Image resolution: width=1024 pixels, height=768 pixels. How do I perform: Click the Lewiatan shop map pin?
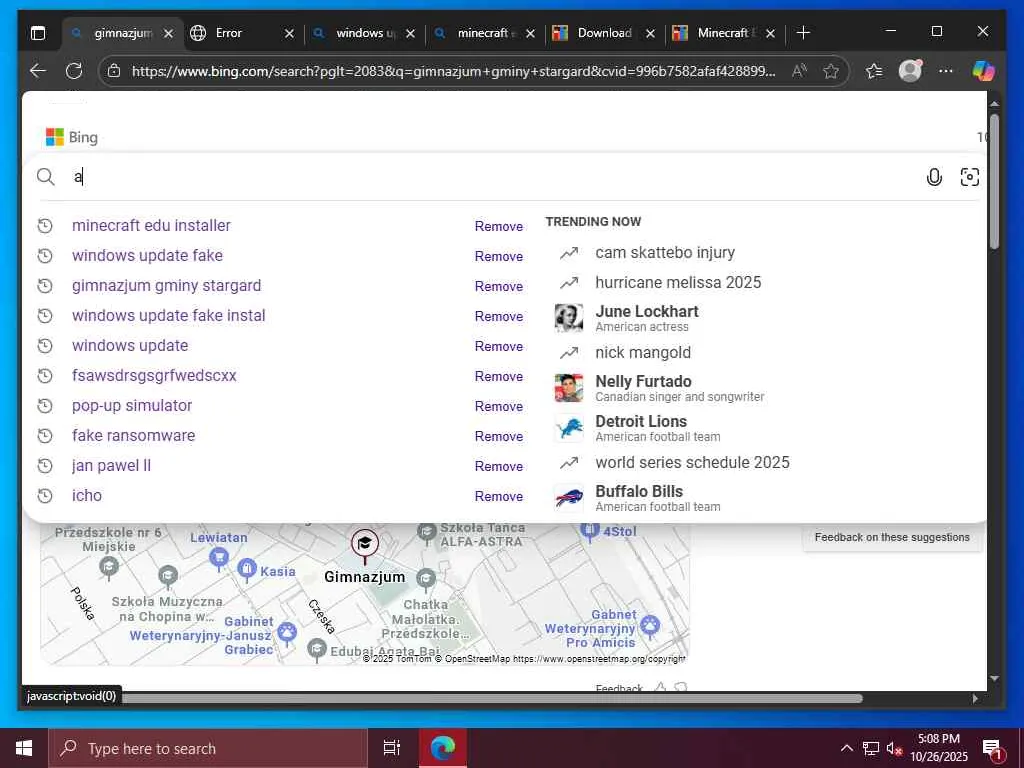[219, 557]
